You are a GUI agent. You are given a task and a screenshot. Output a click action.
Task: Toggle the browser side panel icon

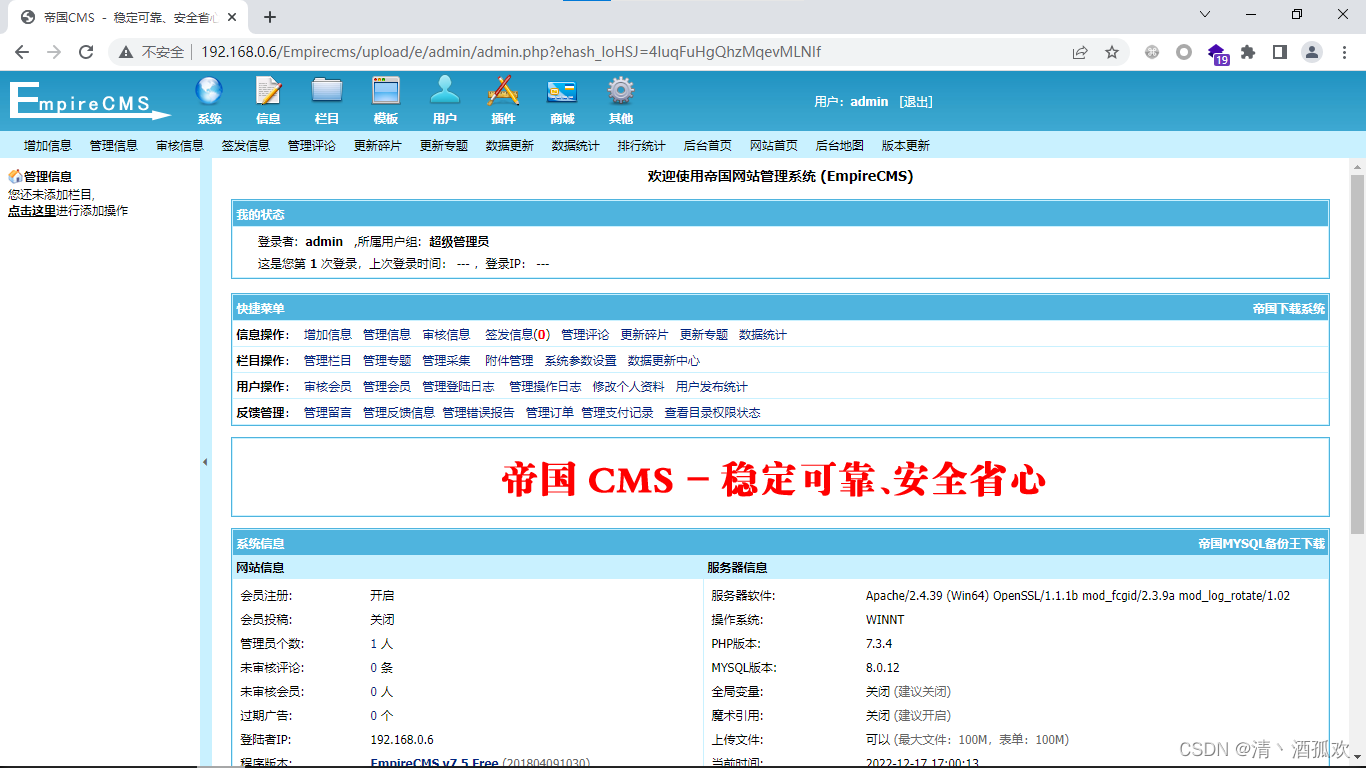[x=1280, y=52]
